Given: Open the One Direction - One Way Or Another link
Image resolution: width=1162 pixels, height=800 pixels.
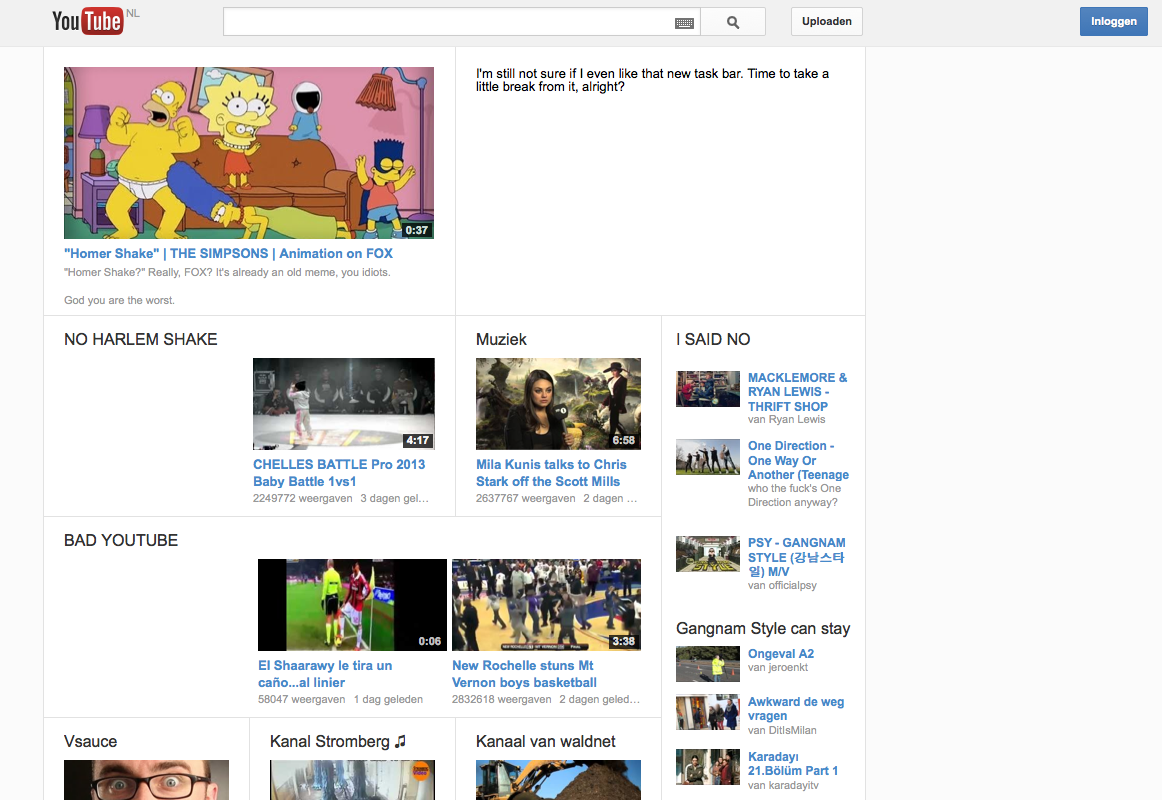Looking at the screenshot, I should coord(798,460).
